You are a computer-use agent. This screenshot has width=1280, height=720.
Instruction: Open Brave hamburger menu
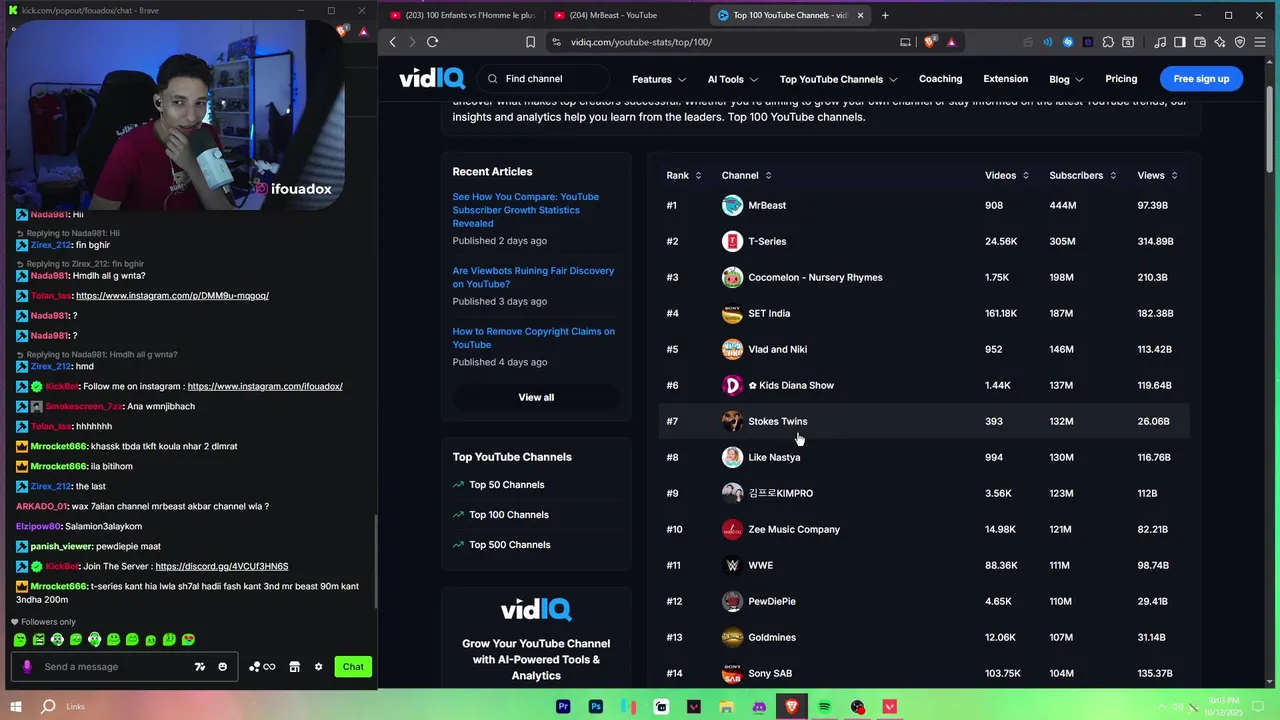click(x=1260, y=42)
